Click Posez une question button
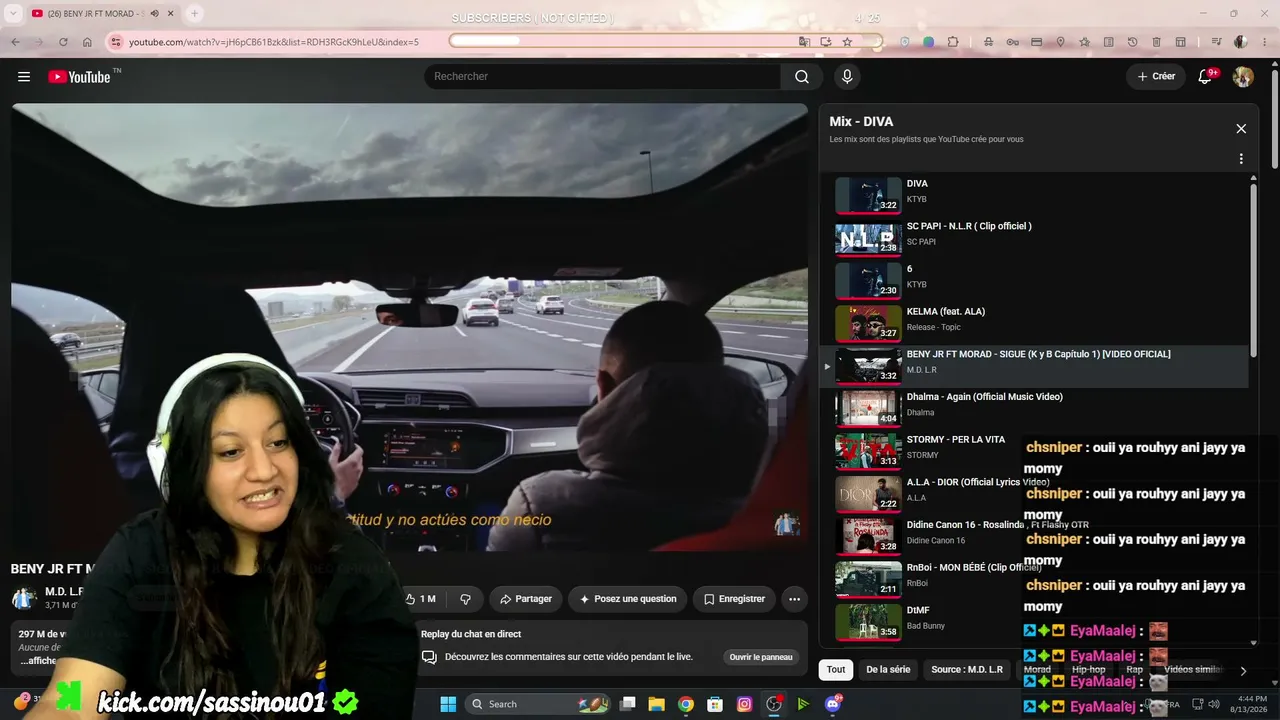Viewport: 1280px width, 720px height. pos(628,599)
